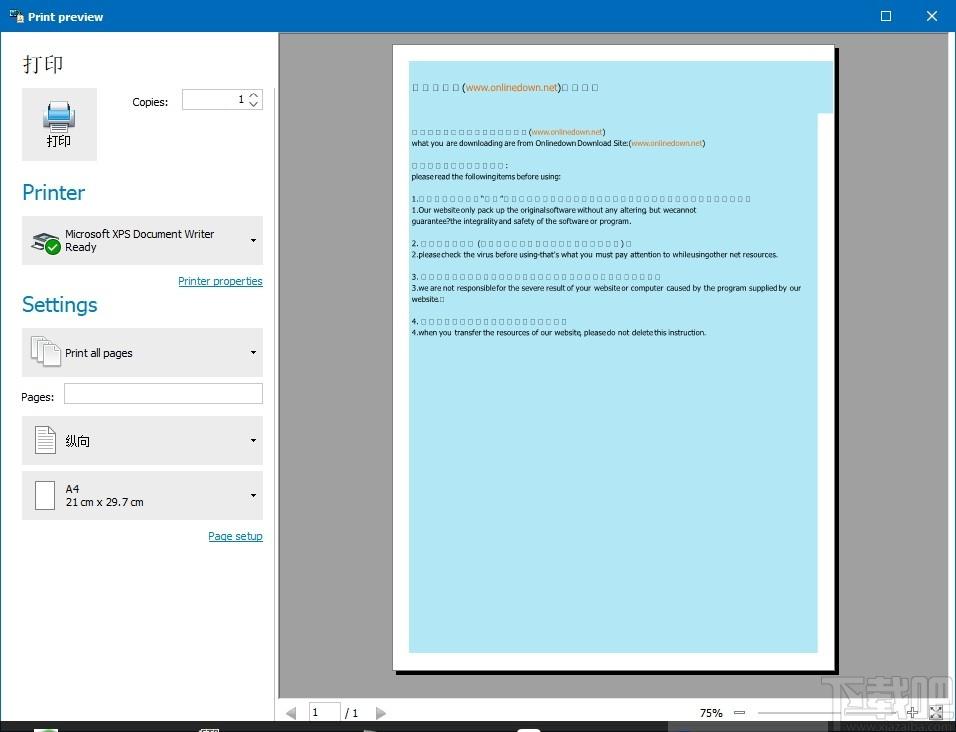Open the Page setup link
The height and width of the screenshot is (732, 956).
235,536
